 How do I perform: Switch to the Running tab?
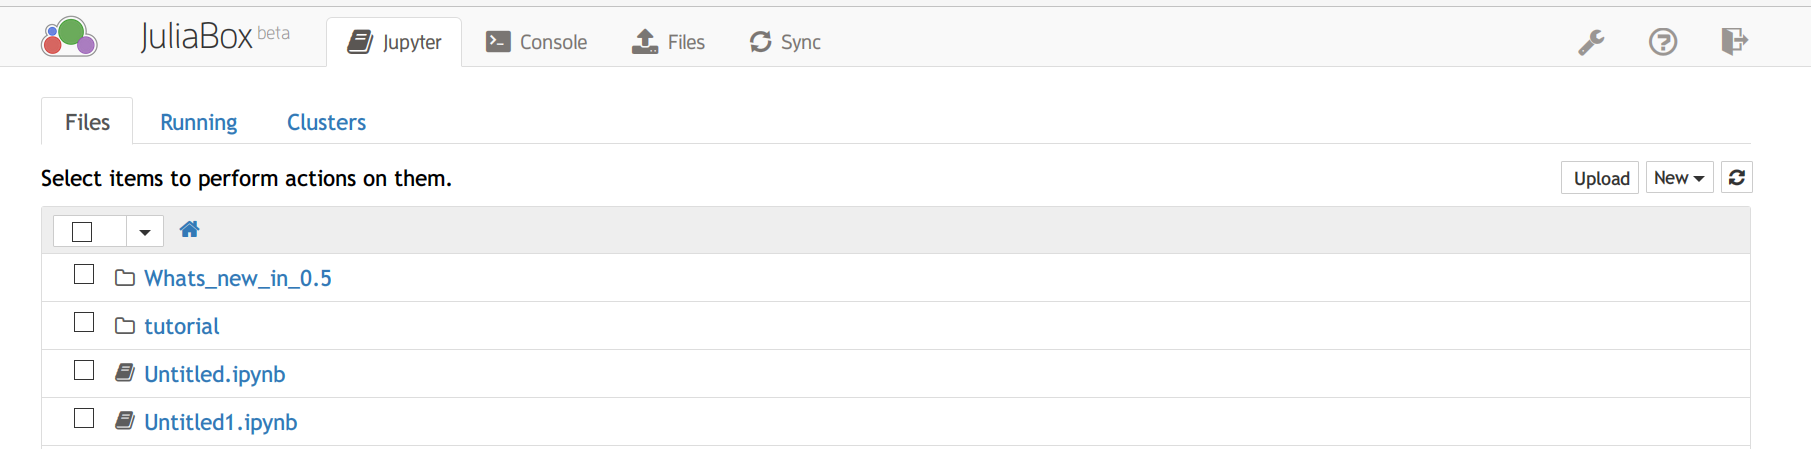coord(198,122)
